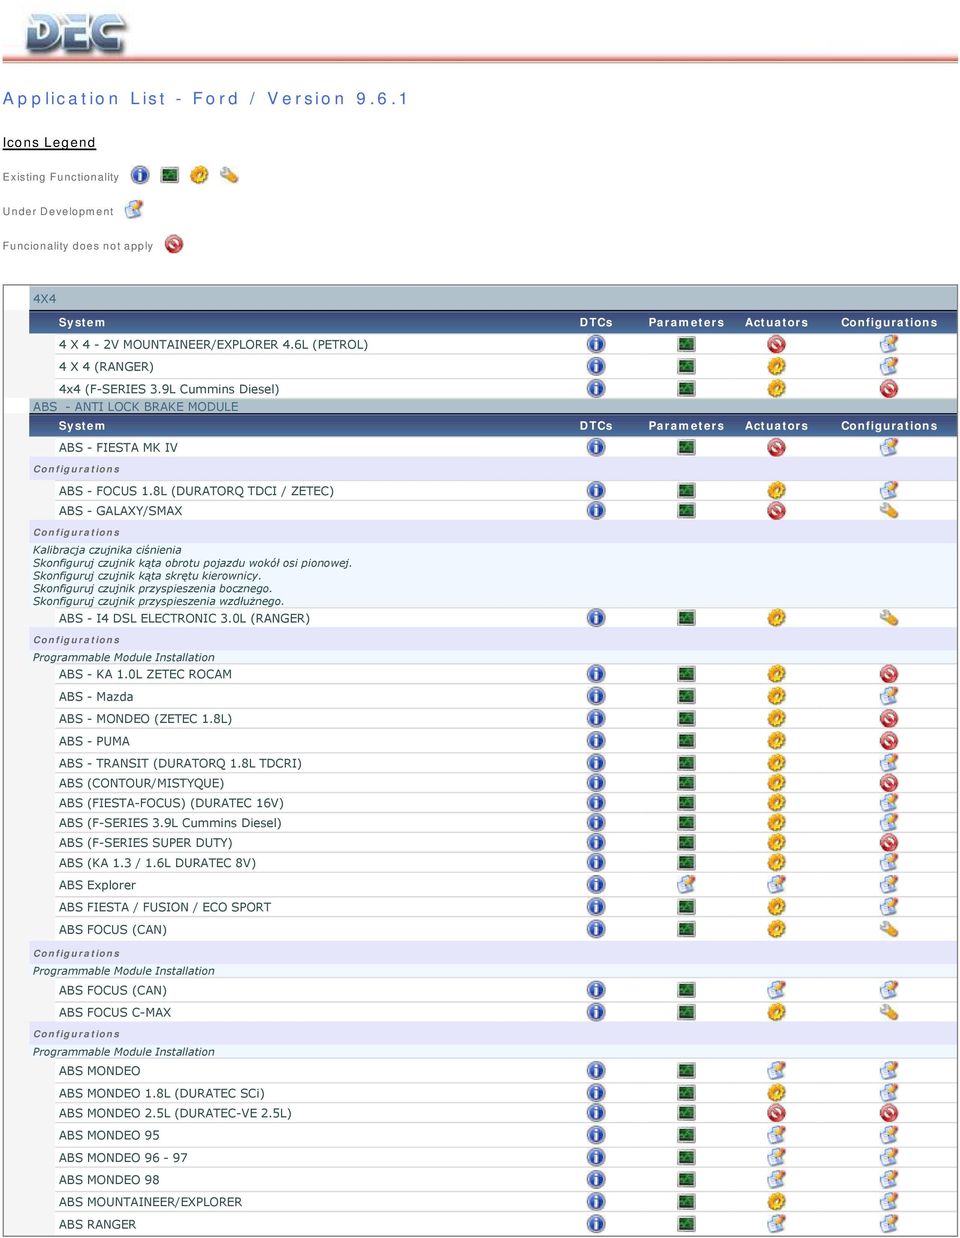Click Parameters icon for ABS - Mazda
960x1238 pixels.
(x=686, y=696)
